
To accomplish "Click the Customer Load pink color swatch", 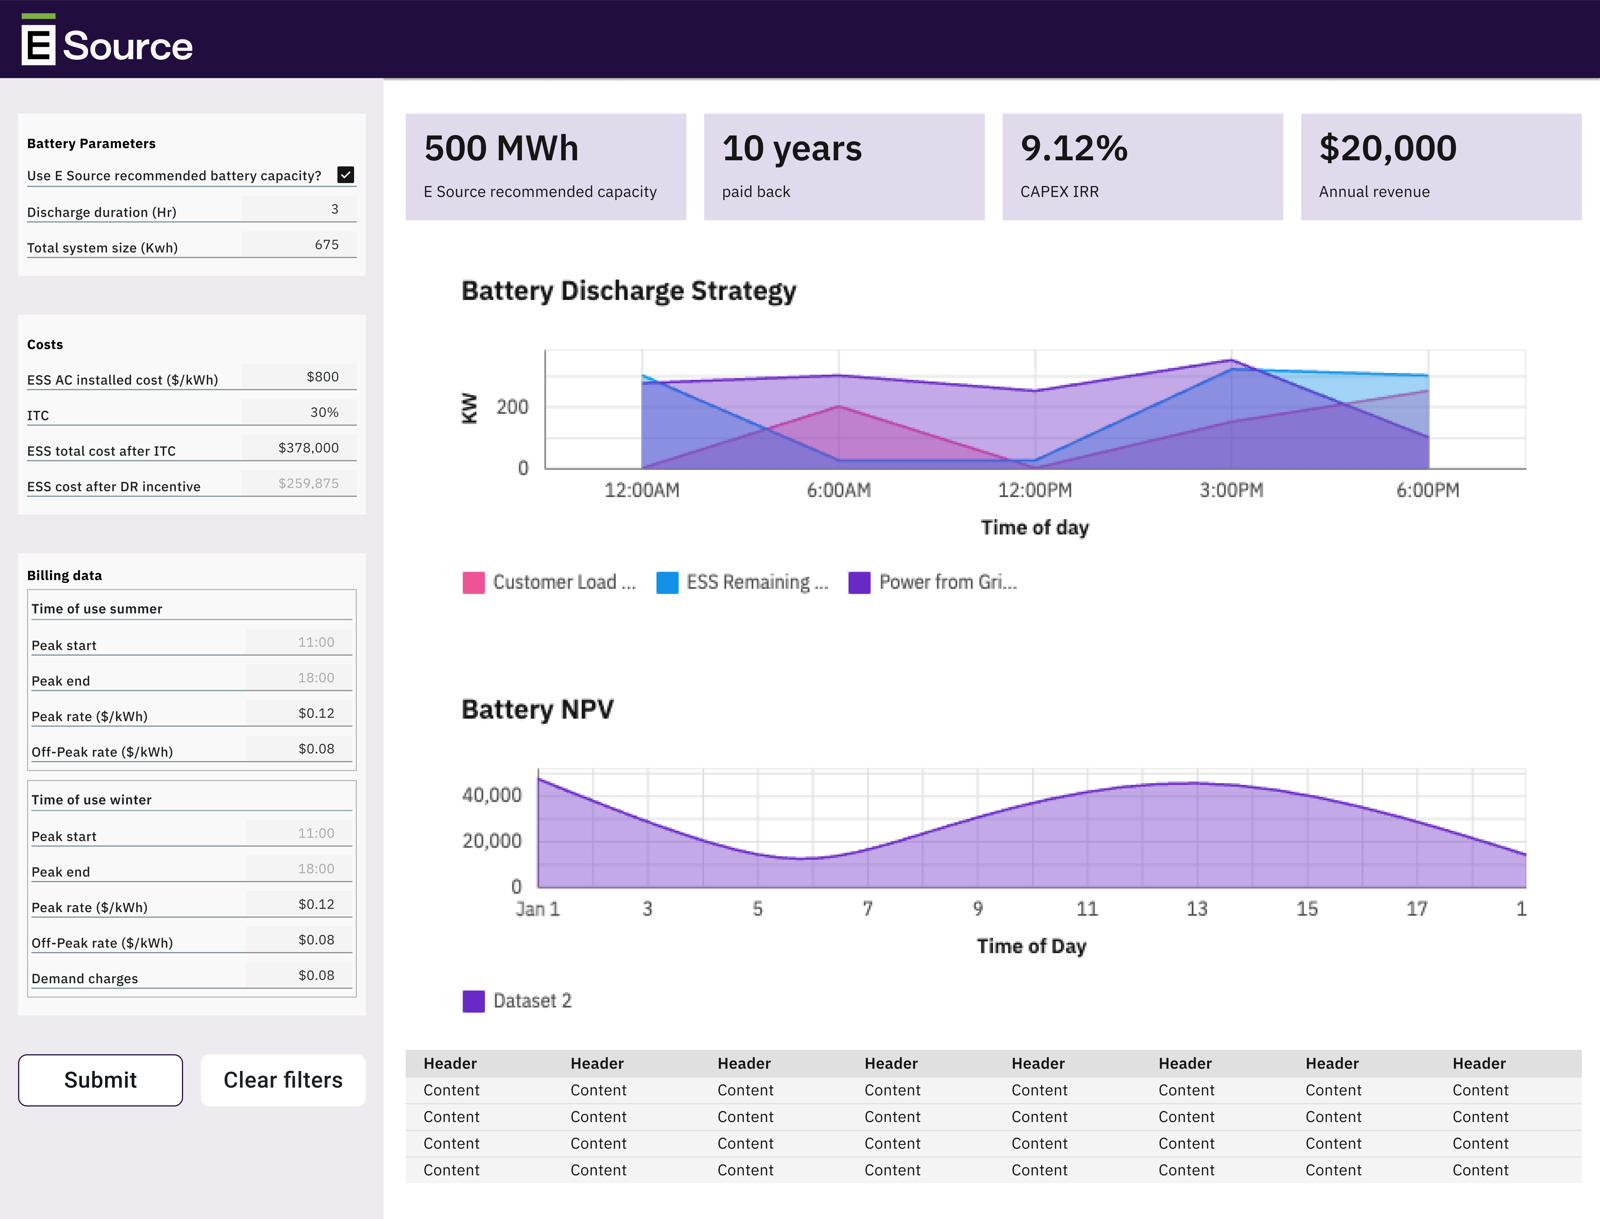I will tap(471, 581).
